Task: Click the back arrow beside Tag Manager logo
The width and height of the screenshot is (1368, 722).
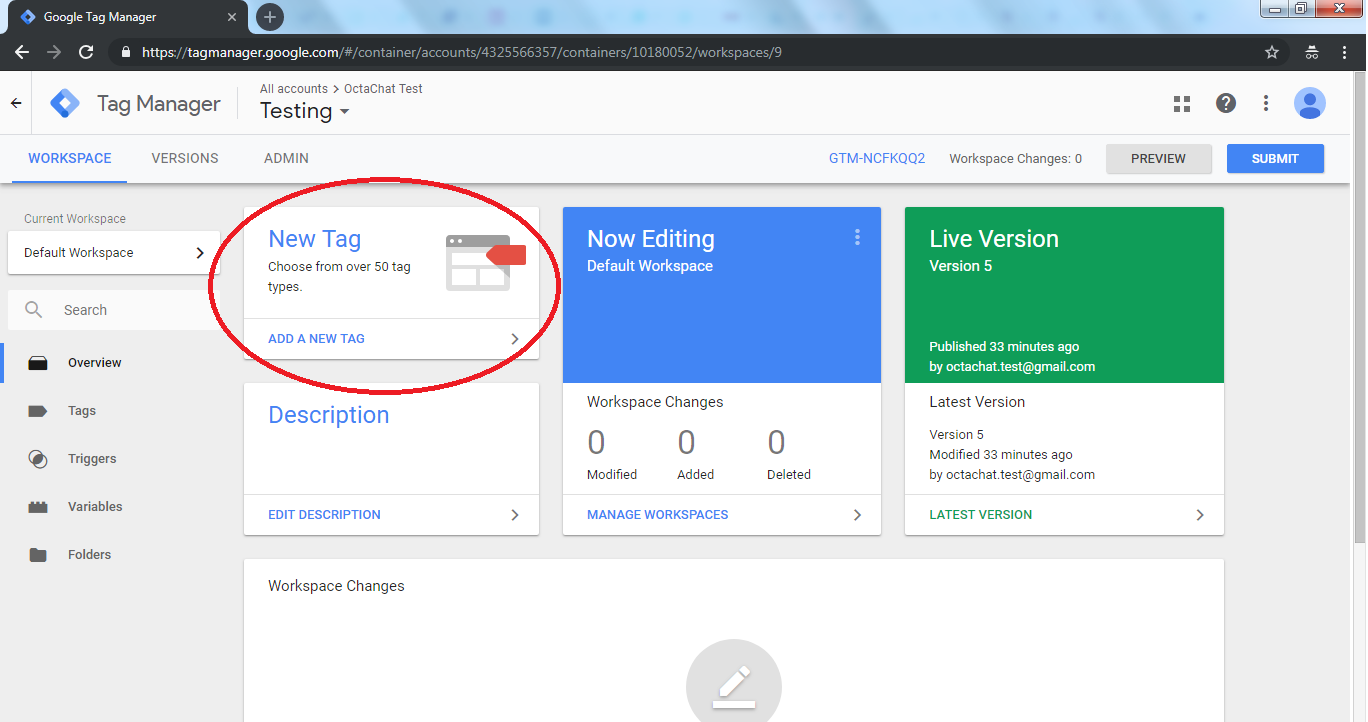Action: pyautogui.click(x=16, y=103)
